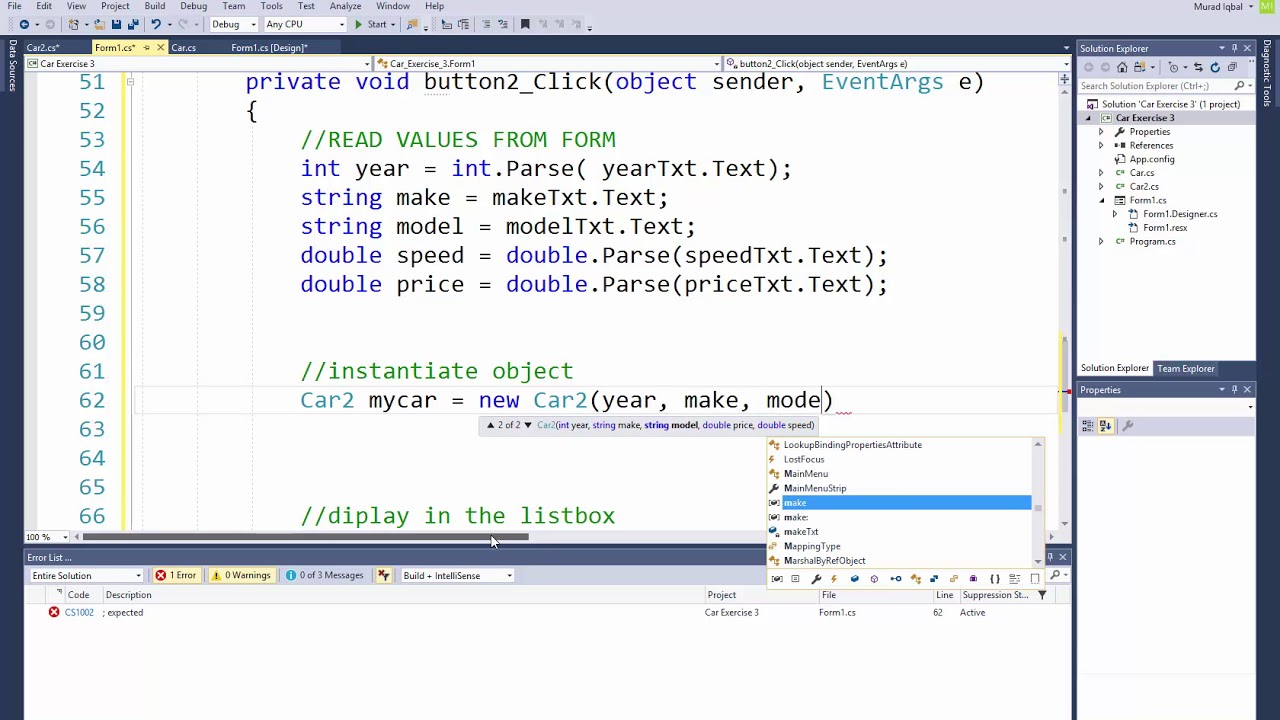Click the Search Solution Explorer input field
Viewport: 1280px width, 720px height.
click(1157, 86)
